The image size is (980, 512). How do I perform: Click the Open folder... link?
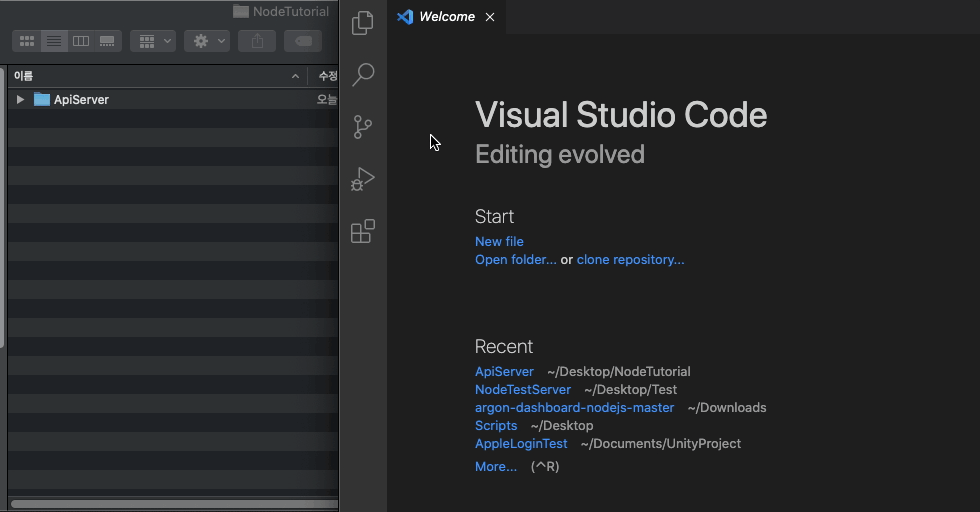[x=516, y=259]
